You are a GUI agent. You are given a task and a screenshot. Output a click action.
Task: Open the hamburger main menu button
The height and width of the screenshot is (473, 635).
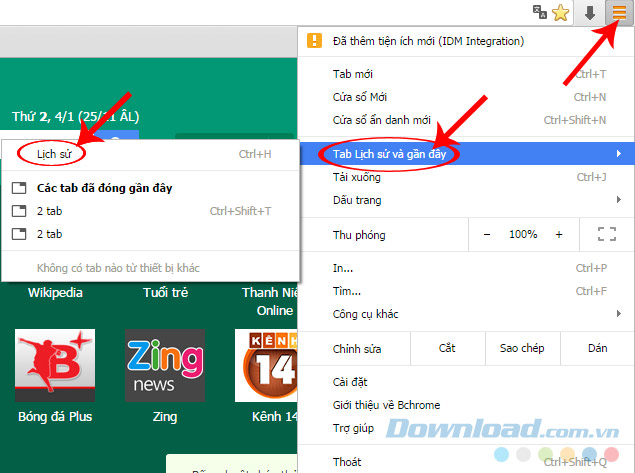tap(619, 13)
